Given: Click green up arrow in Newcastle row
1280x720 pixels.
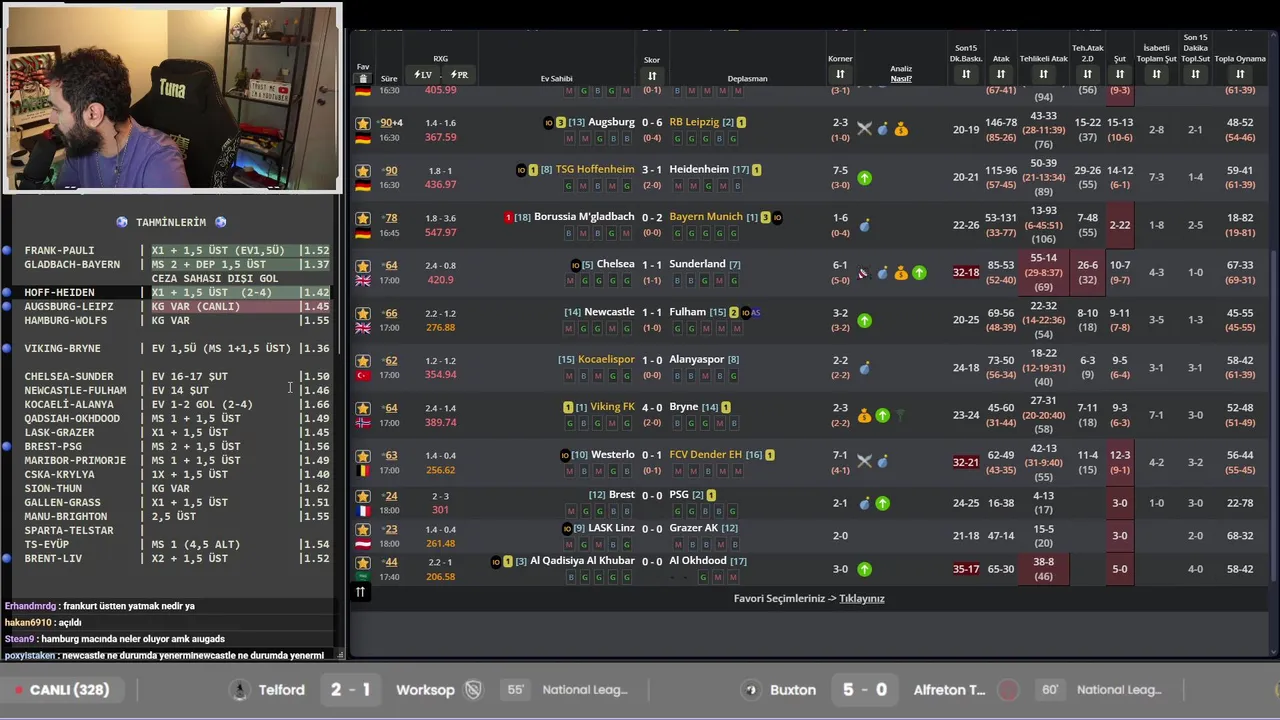Looking at the screenshot, I should [x=865, y=321].
